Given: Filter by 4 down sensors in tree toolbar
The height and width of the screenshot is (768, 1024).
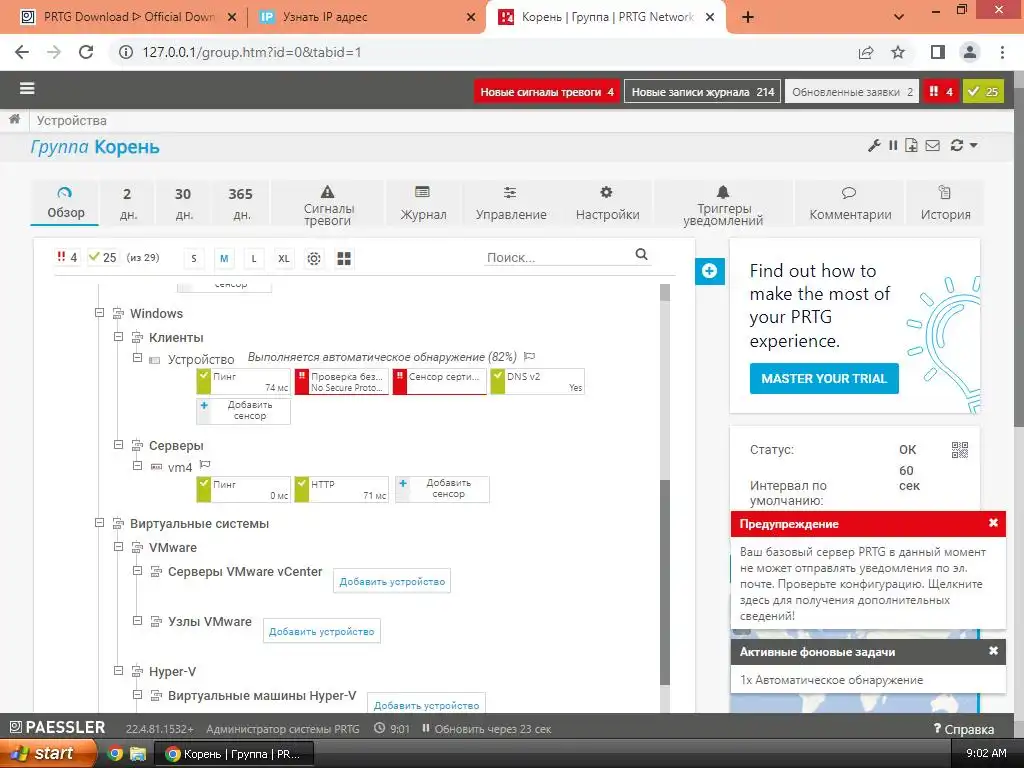Looking at the screenshot, I should coord(67,257).
